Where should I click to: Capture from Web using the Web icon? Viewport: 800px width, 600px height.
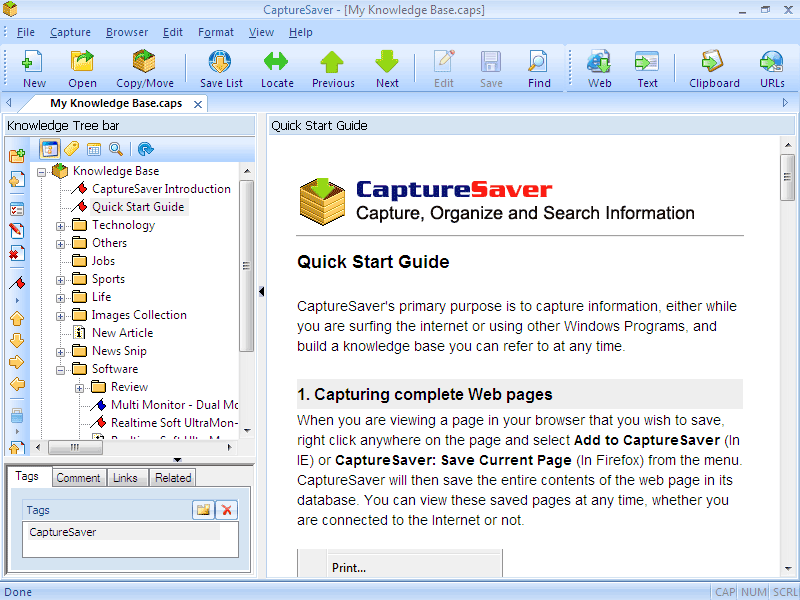click(x=599, y=67)
